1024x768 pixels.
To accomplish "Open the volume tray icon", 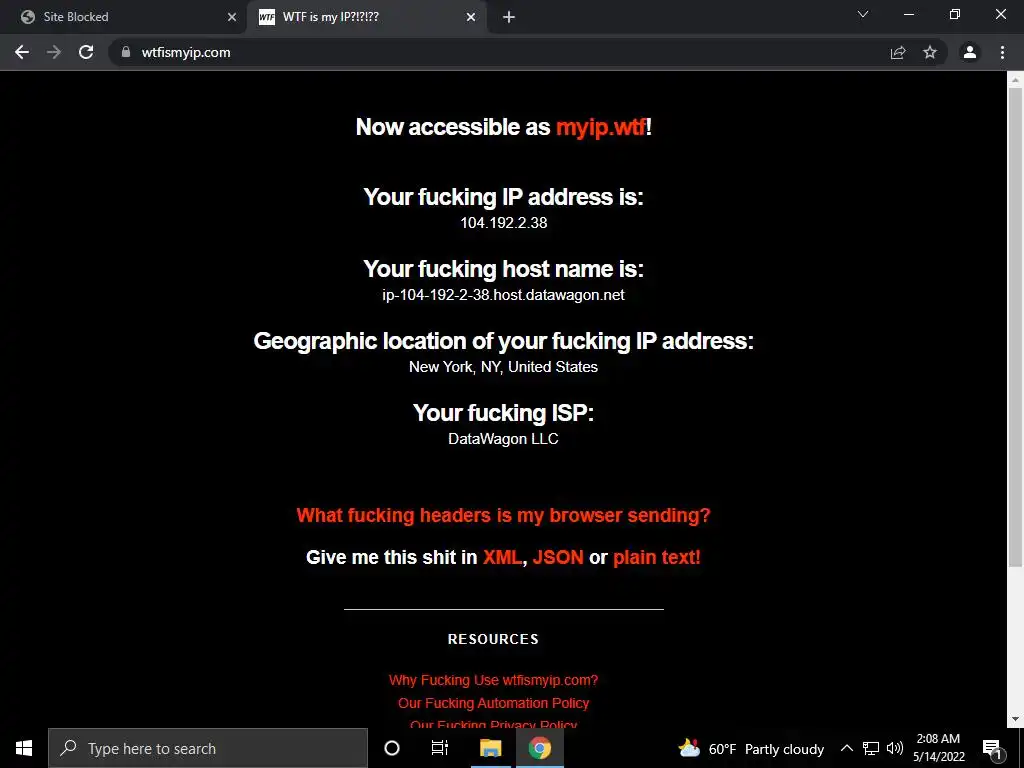I will pos(895,748).
